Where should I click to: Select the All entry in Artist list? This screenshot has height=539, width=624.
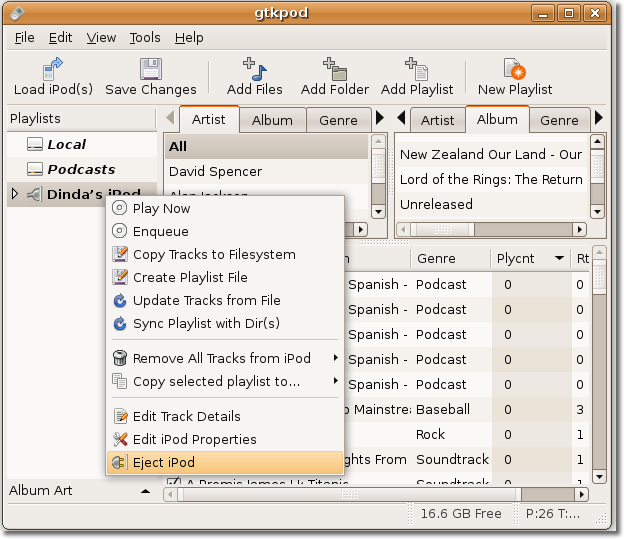click(x=267, y=146)
